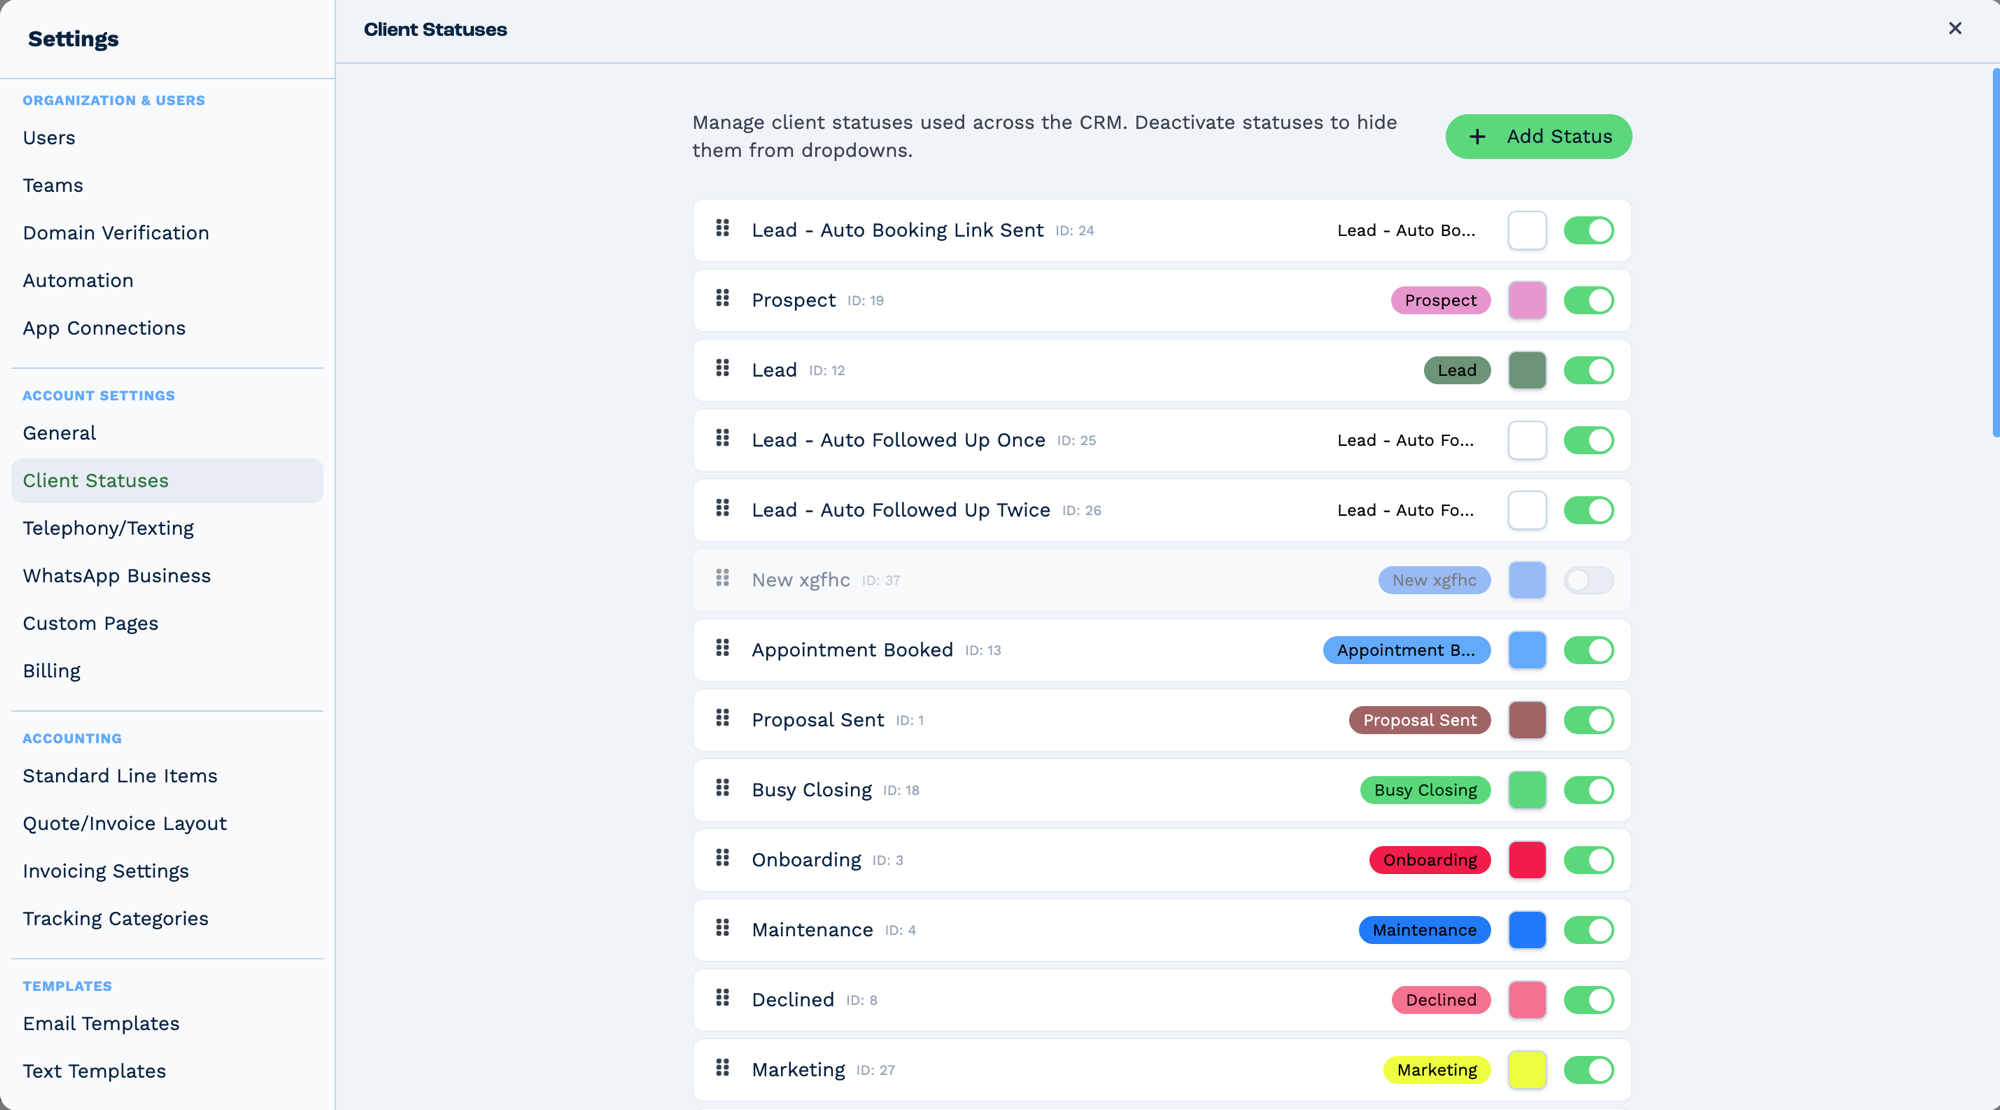
Task: Click drag handle for New xgfhc row
Action: tap(722, 579)
